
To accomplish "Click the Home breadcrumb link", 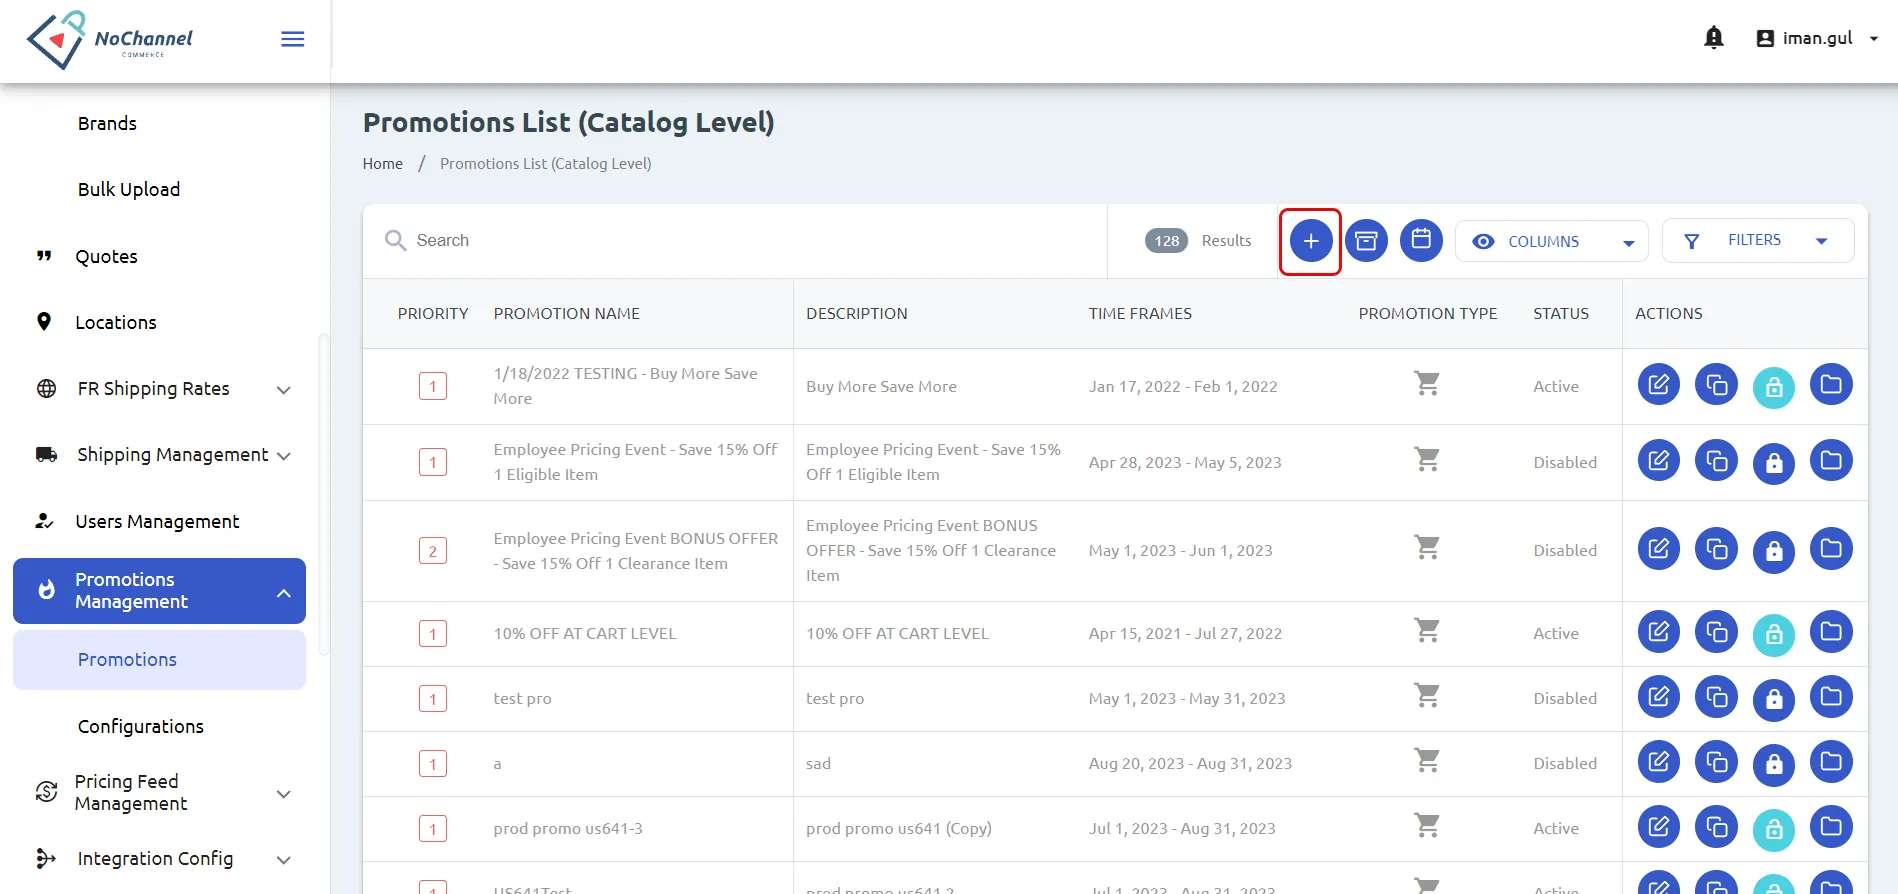I will pyautogui.click(x=383, y=164).
